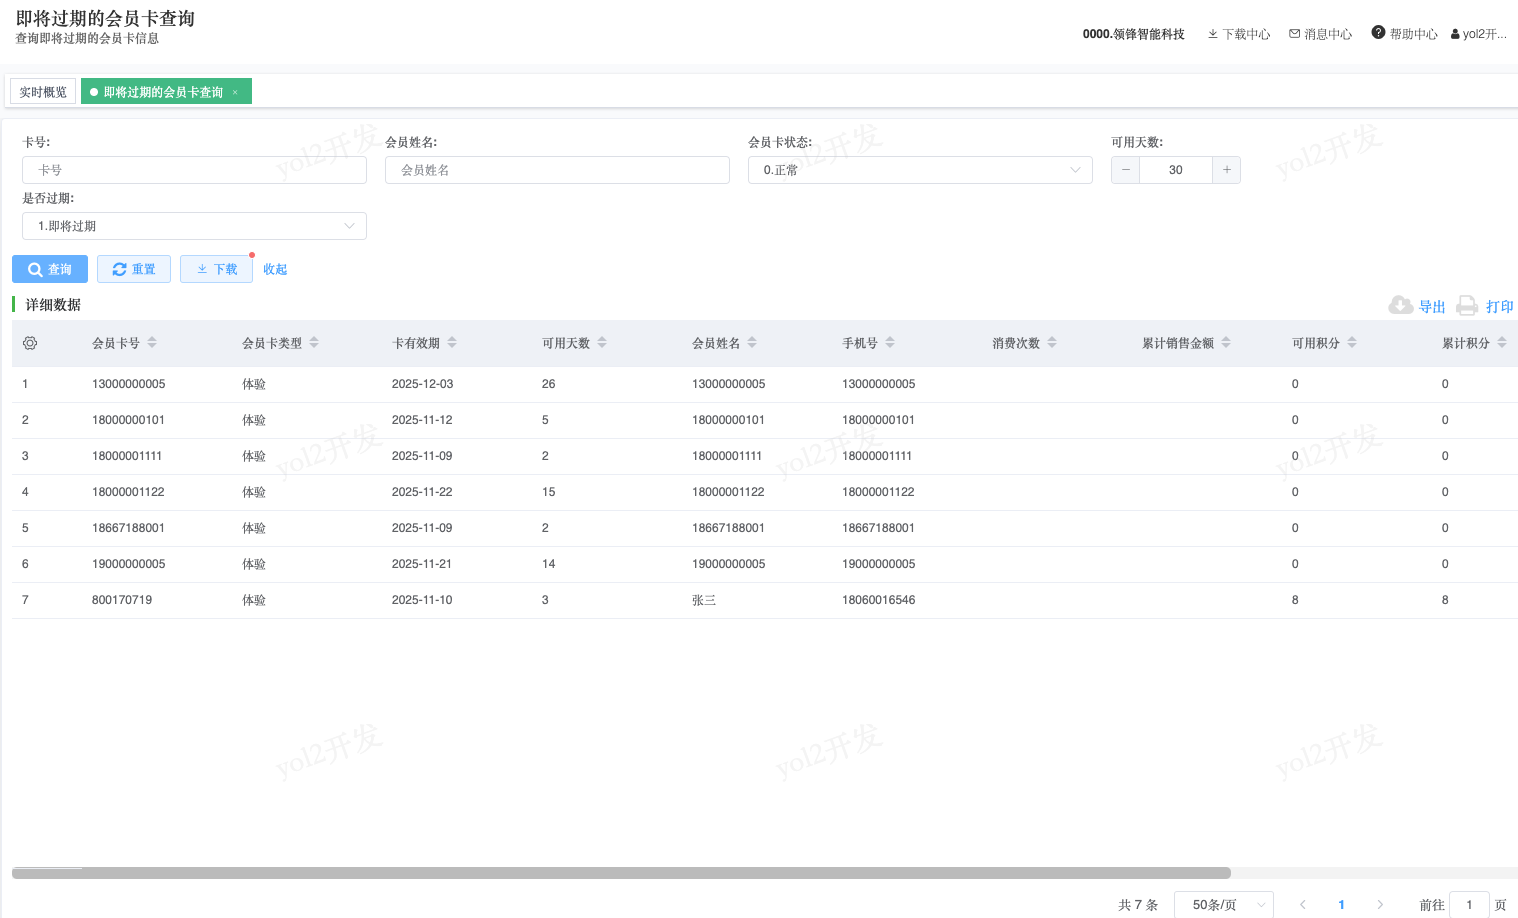Click the 0000.领锋智能科技 organization name

click(x=1133, y=34)
